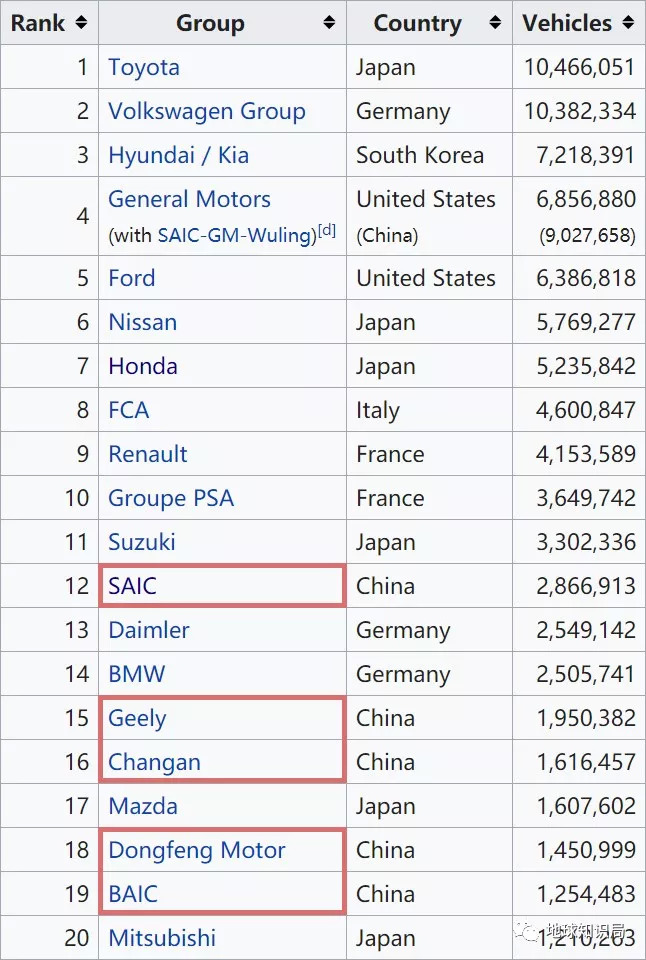
Task: Click sort arrows in Group header
Action: [x=329, y=22]
